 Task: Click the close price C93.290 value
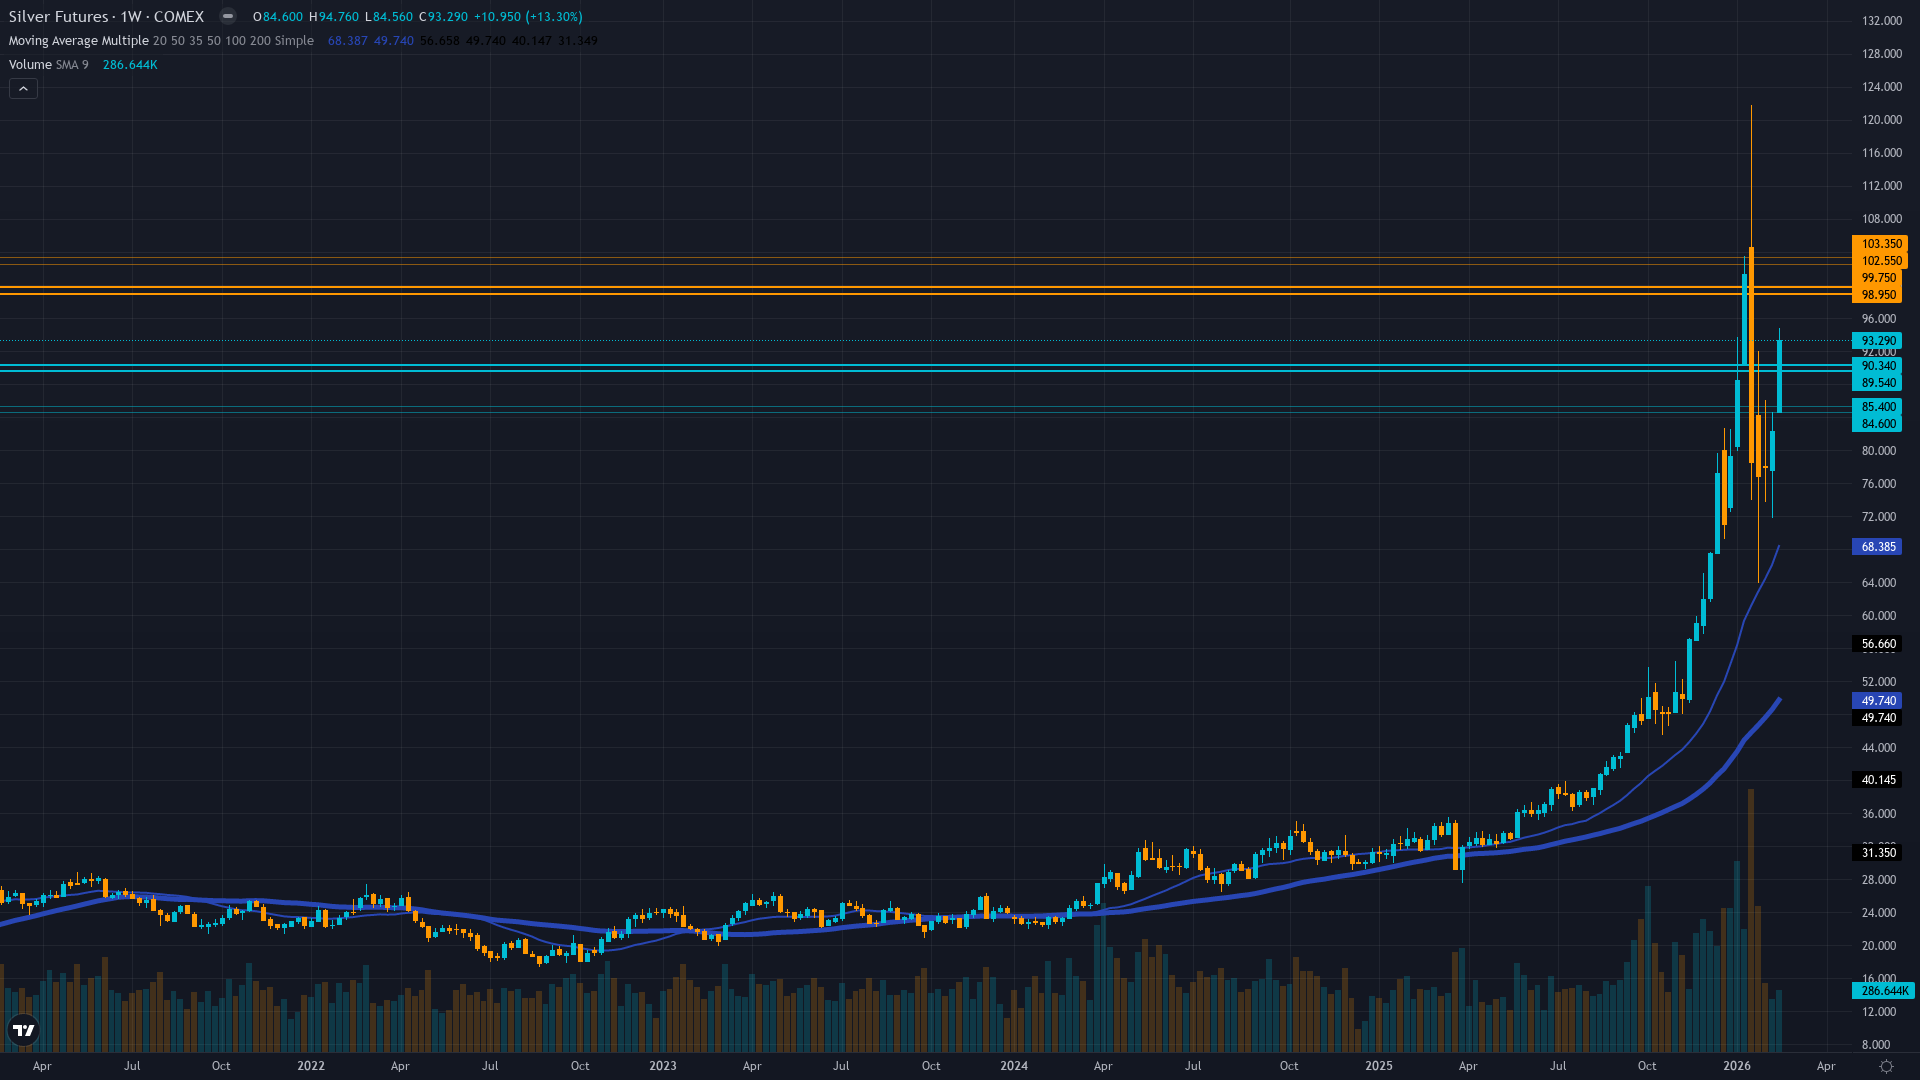click(444, 17)
